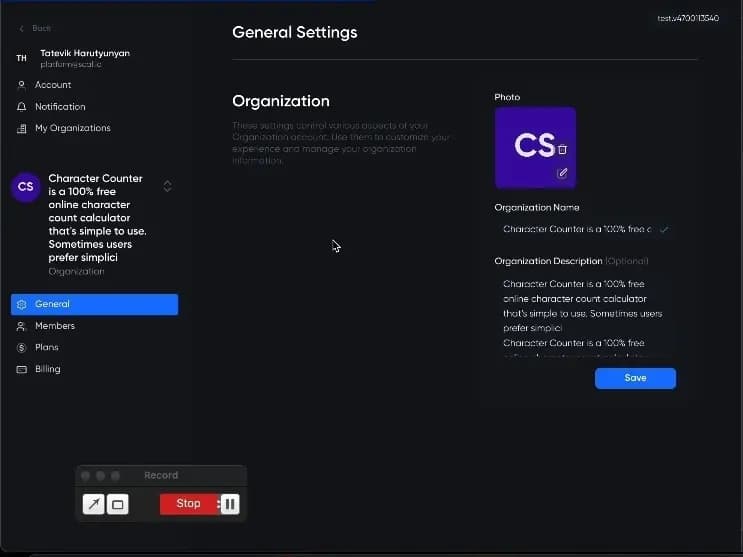Expand the organization switcher chevrons

167,186
